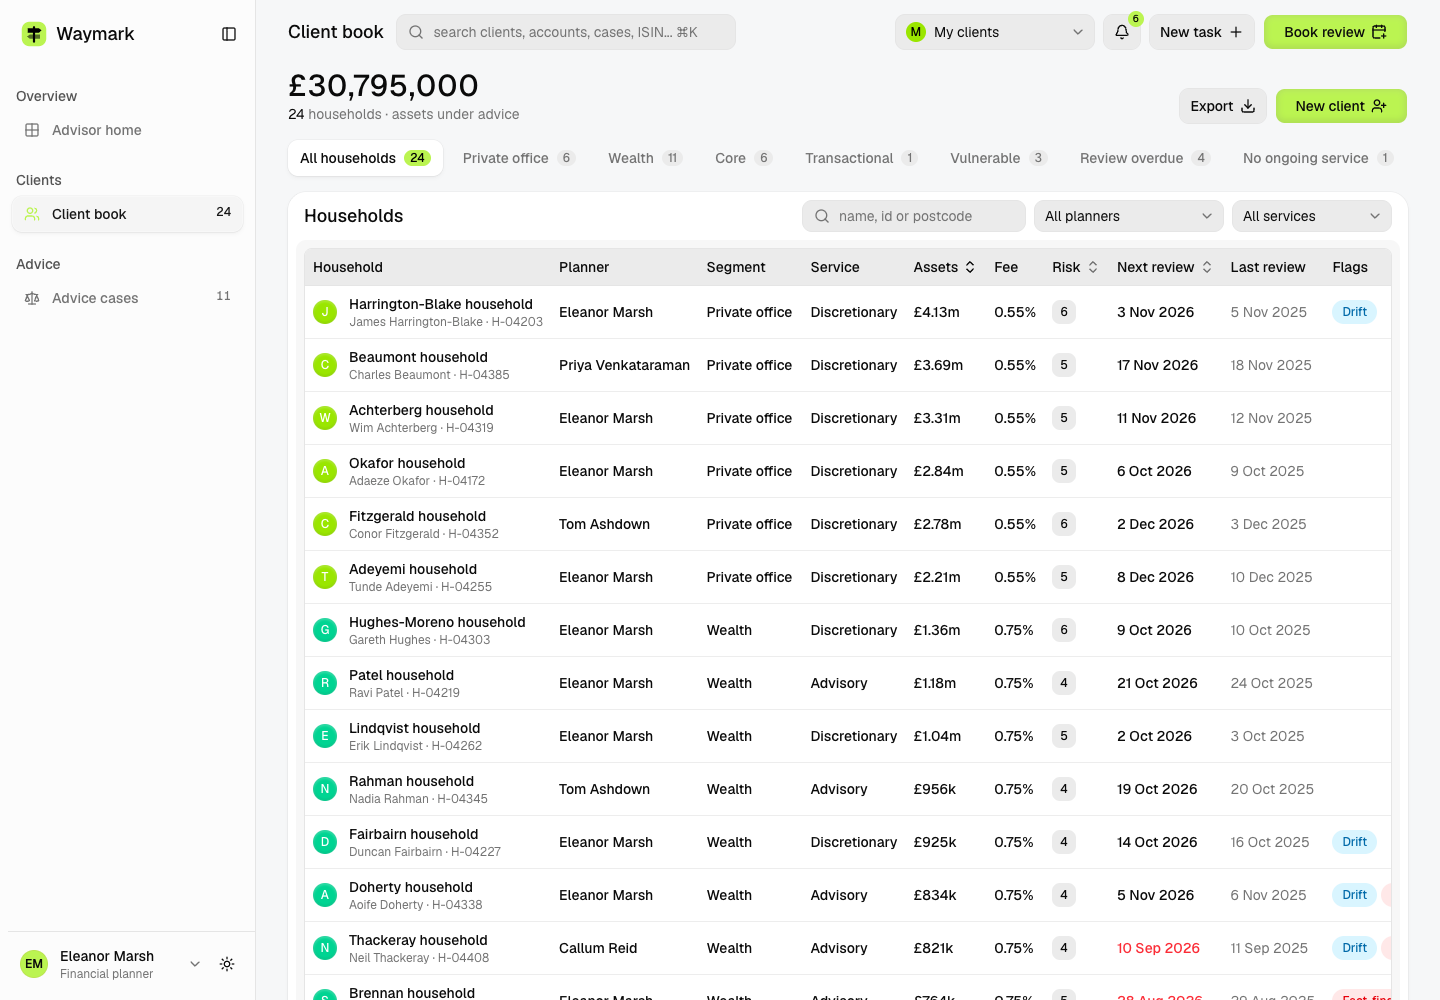Screen dimensions: 1440x1000
Task: Click the Hughes-Moreno household avatar
Action: (325, 630)
